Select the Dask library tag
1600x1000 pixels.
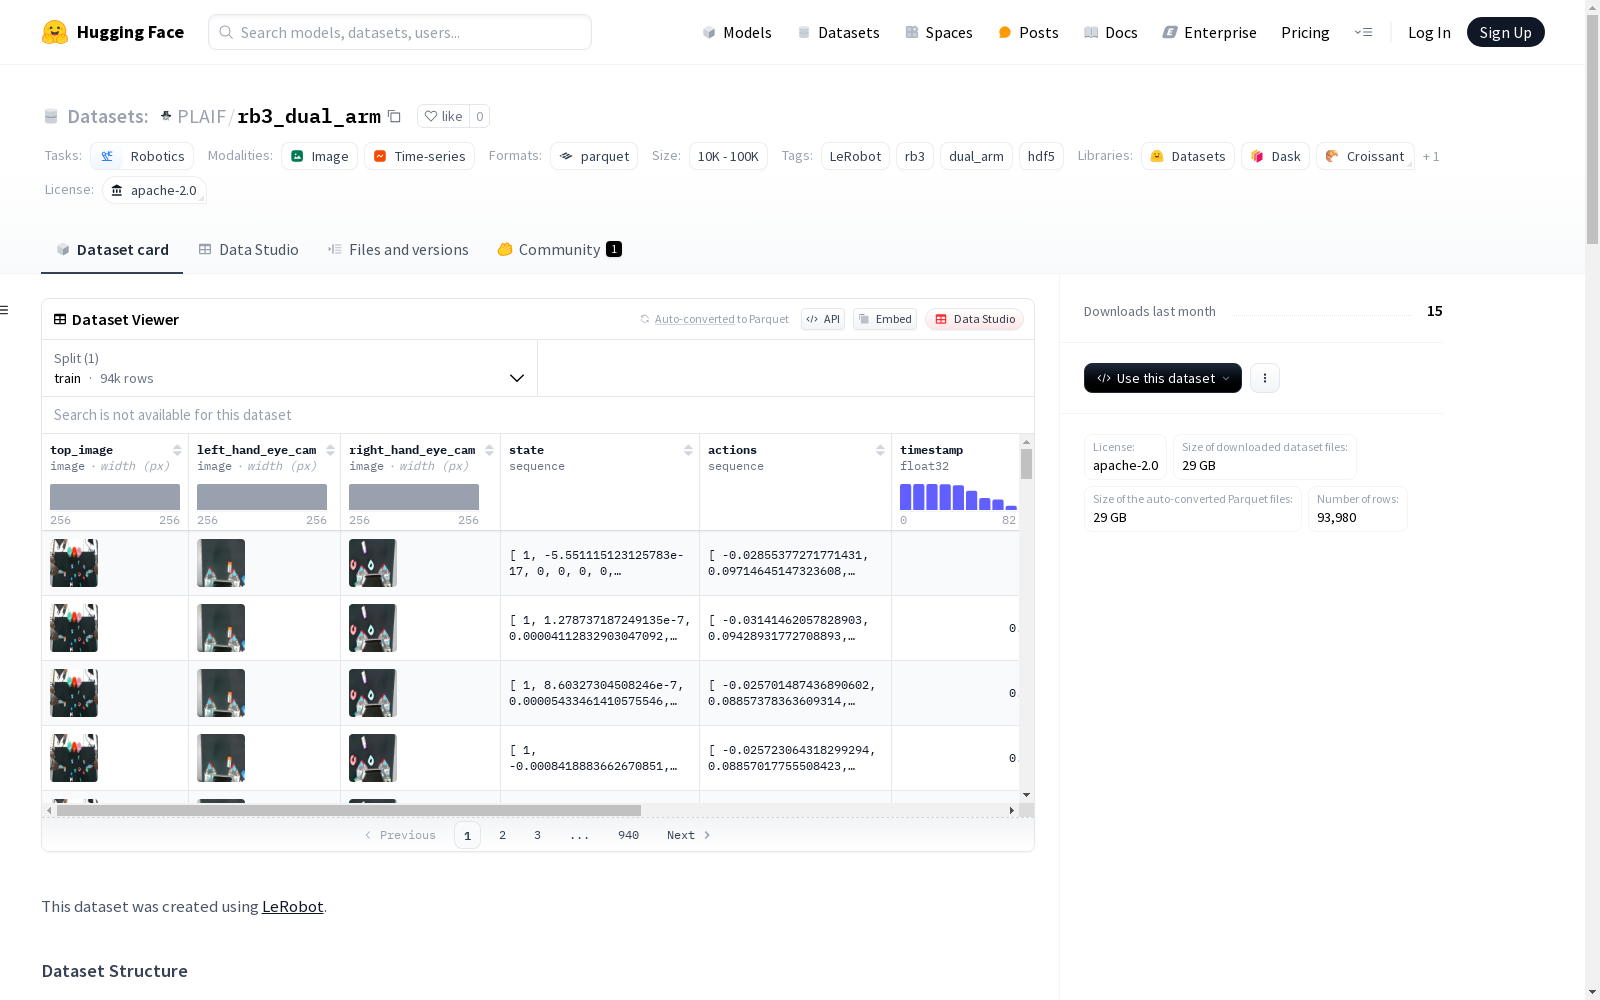pos(1276,156)
